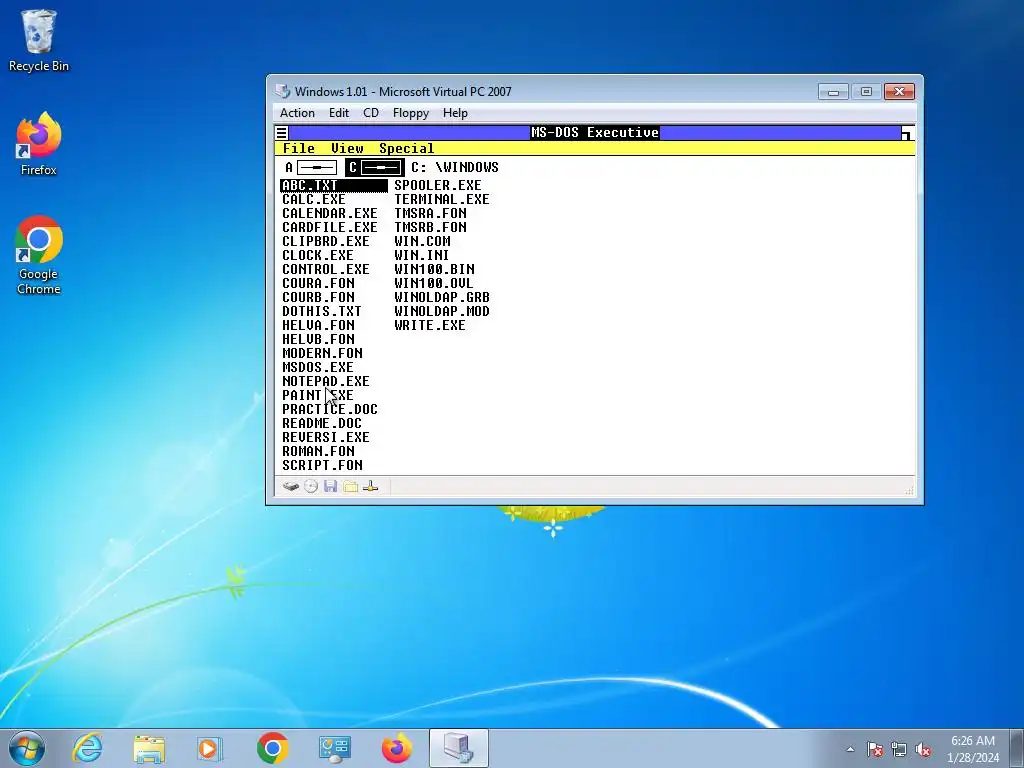The image size is (1024, 768).
Task: Select MODERN.FON file
Action: point(322,353)
